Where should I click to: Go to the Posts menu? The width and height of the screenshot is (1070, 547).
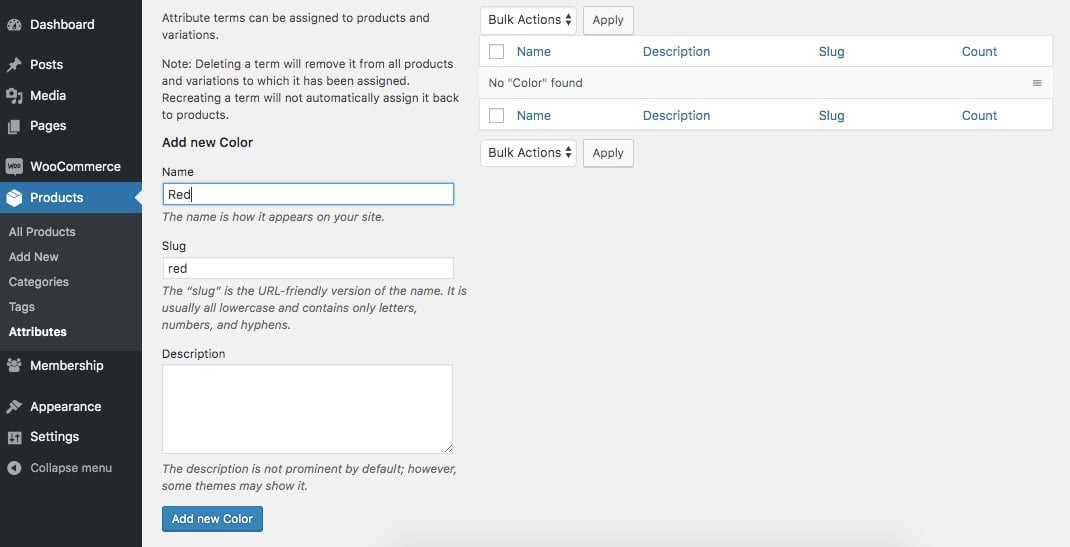coord(46,65)
